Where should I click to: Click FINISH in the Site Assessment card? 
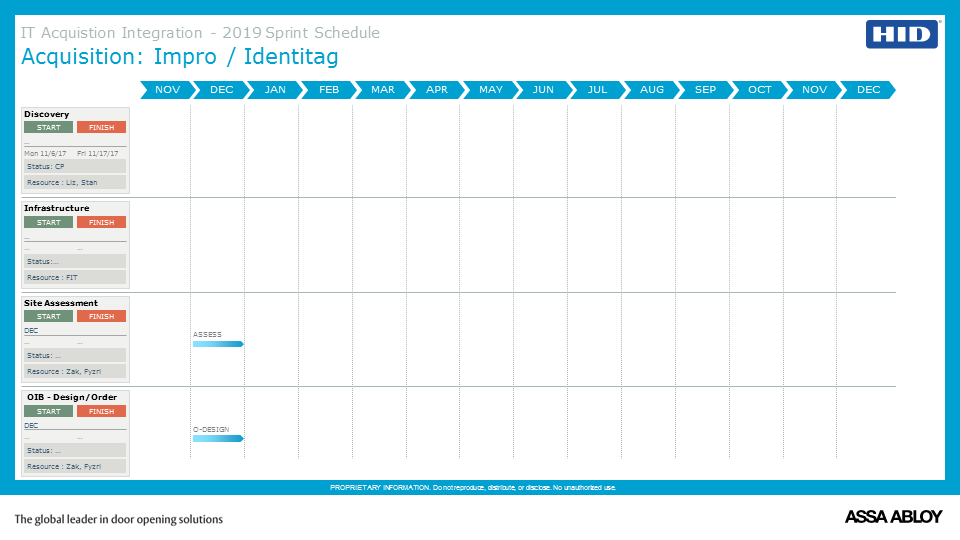[102, 317]
